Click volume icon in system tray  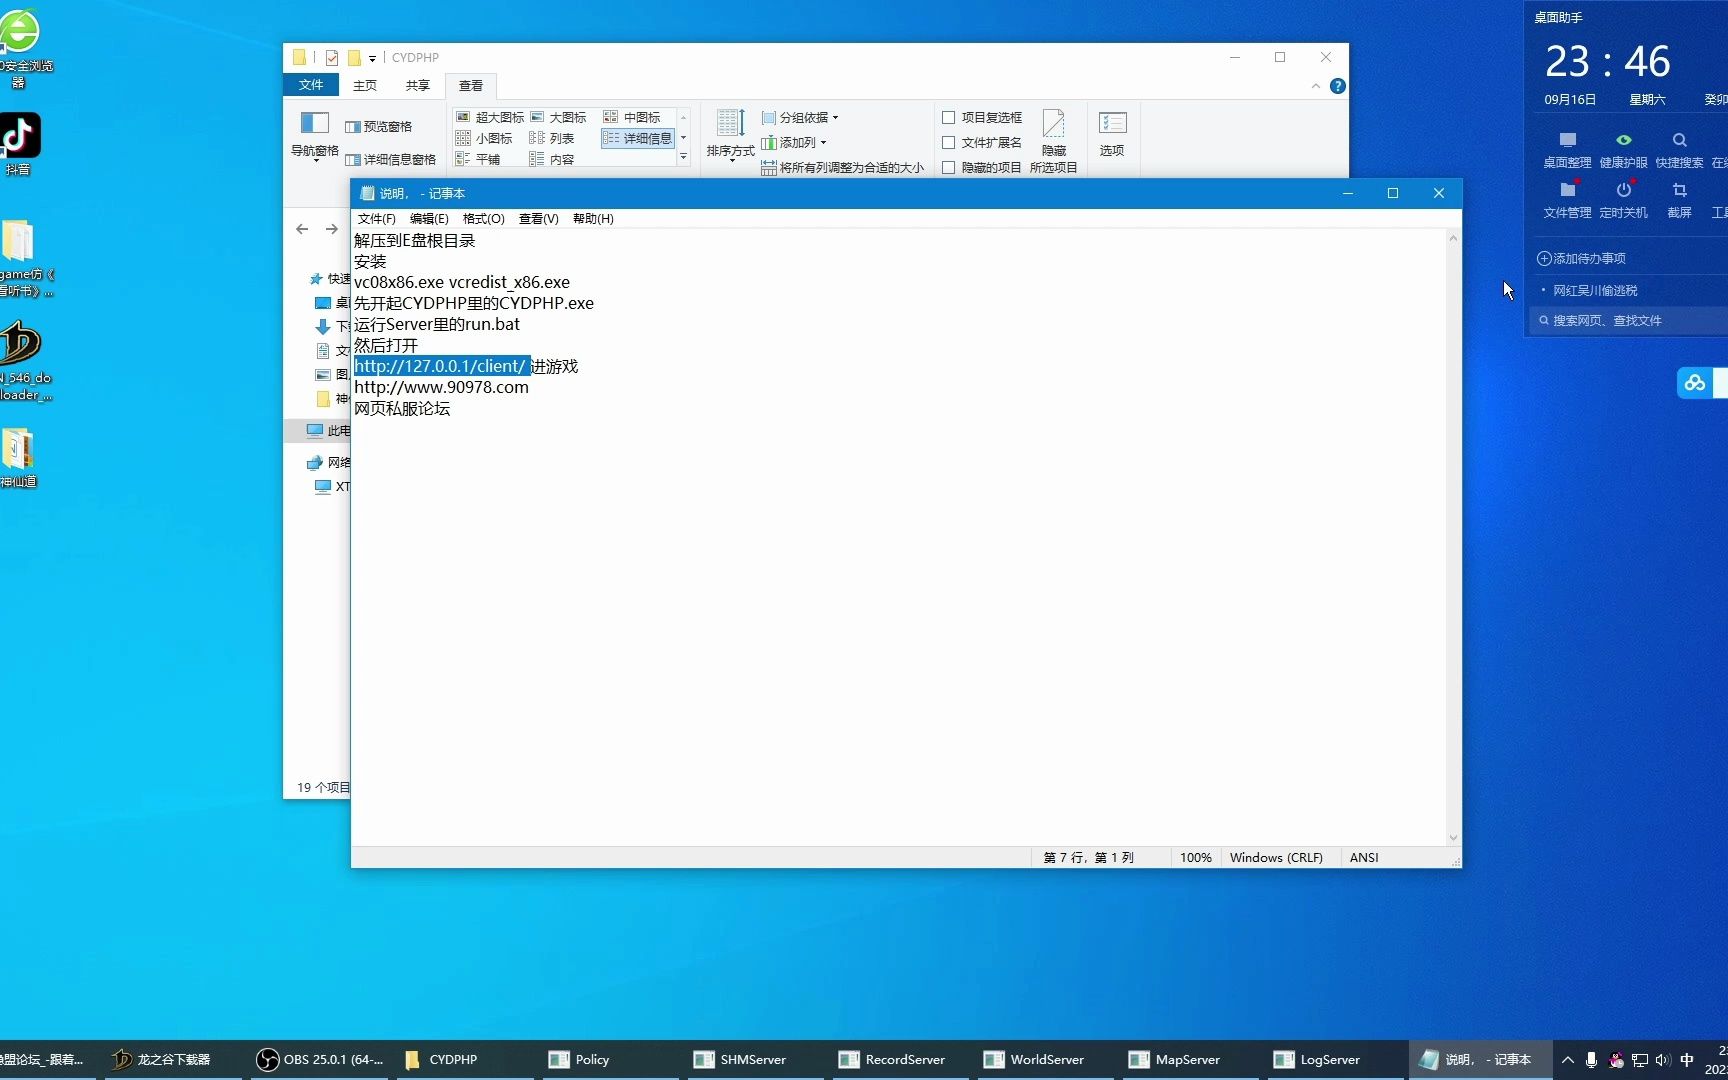coord(1662,1060)
